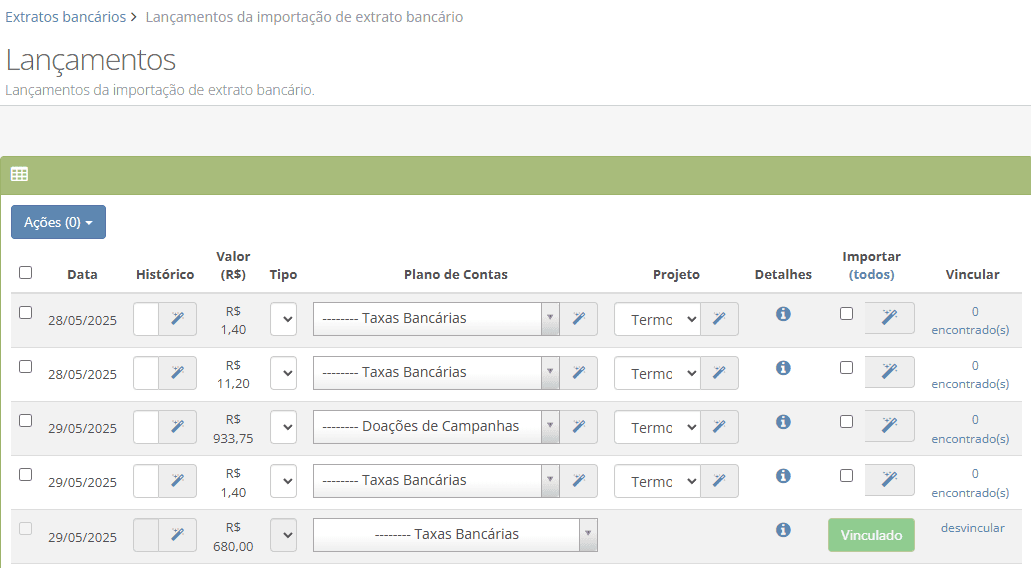The image size is (1031, 568).
Task: Click importar magic wand for R$ 933,75 row
Action: 889,425
